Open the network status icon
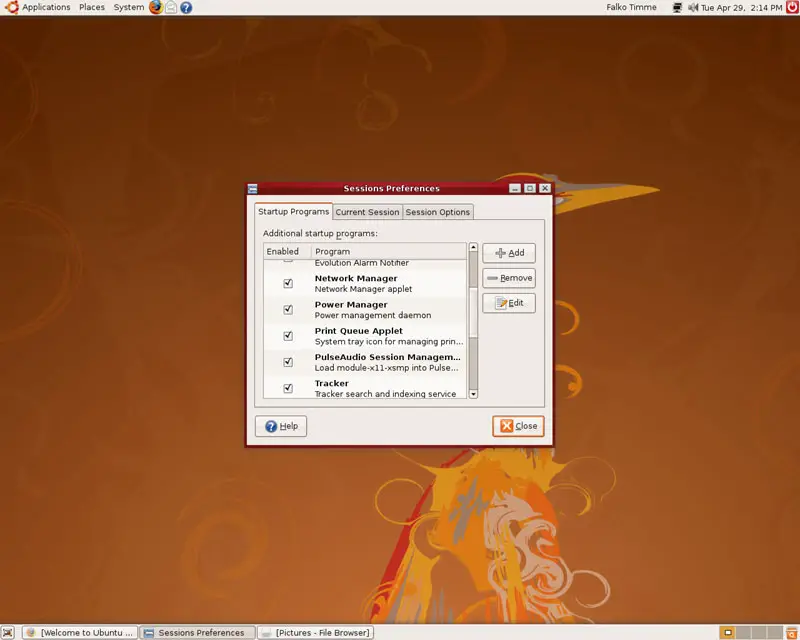 (677, 8)
